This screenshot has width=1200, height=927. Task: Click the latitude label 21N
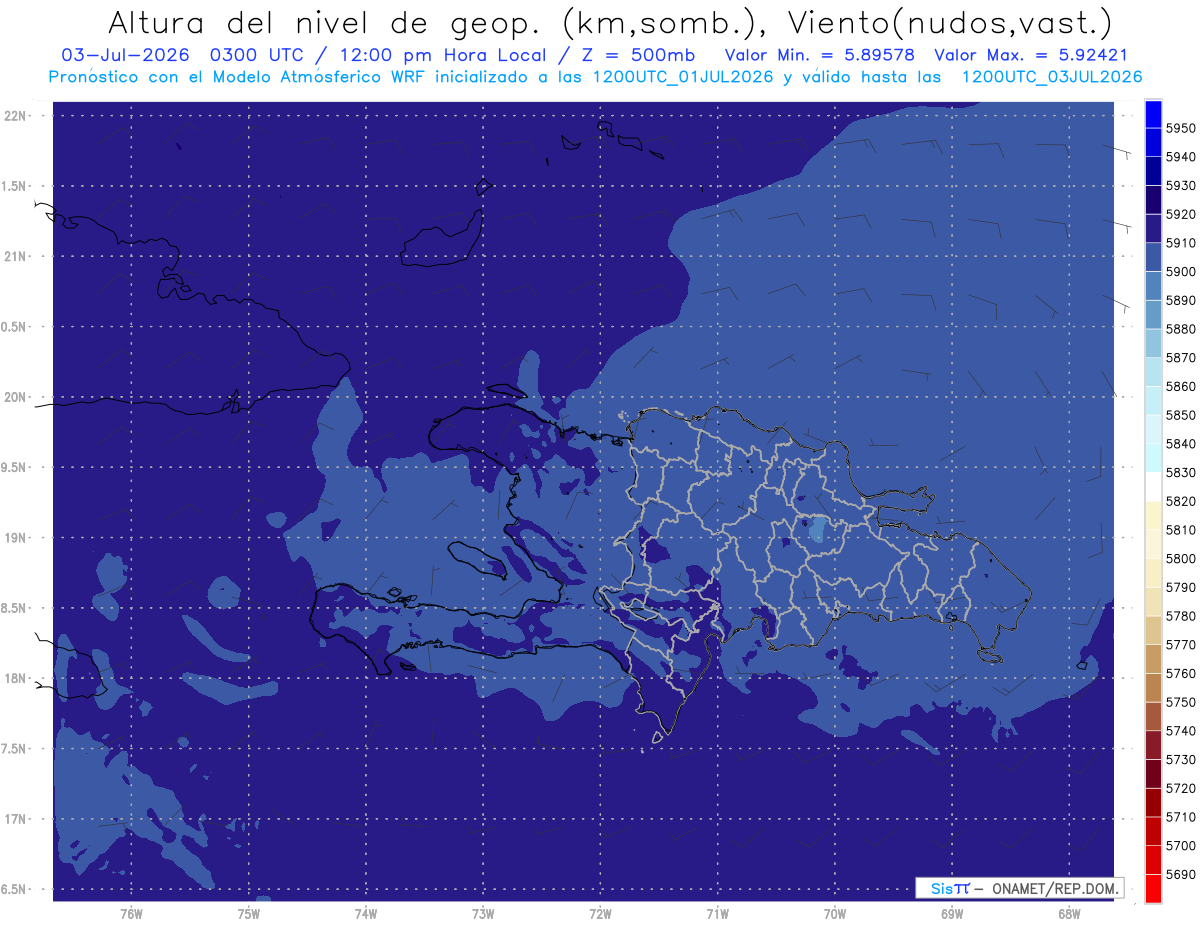coord(16,256)
